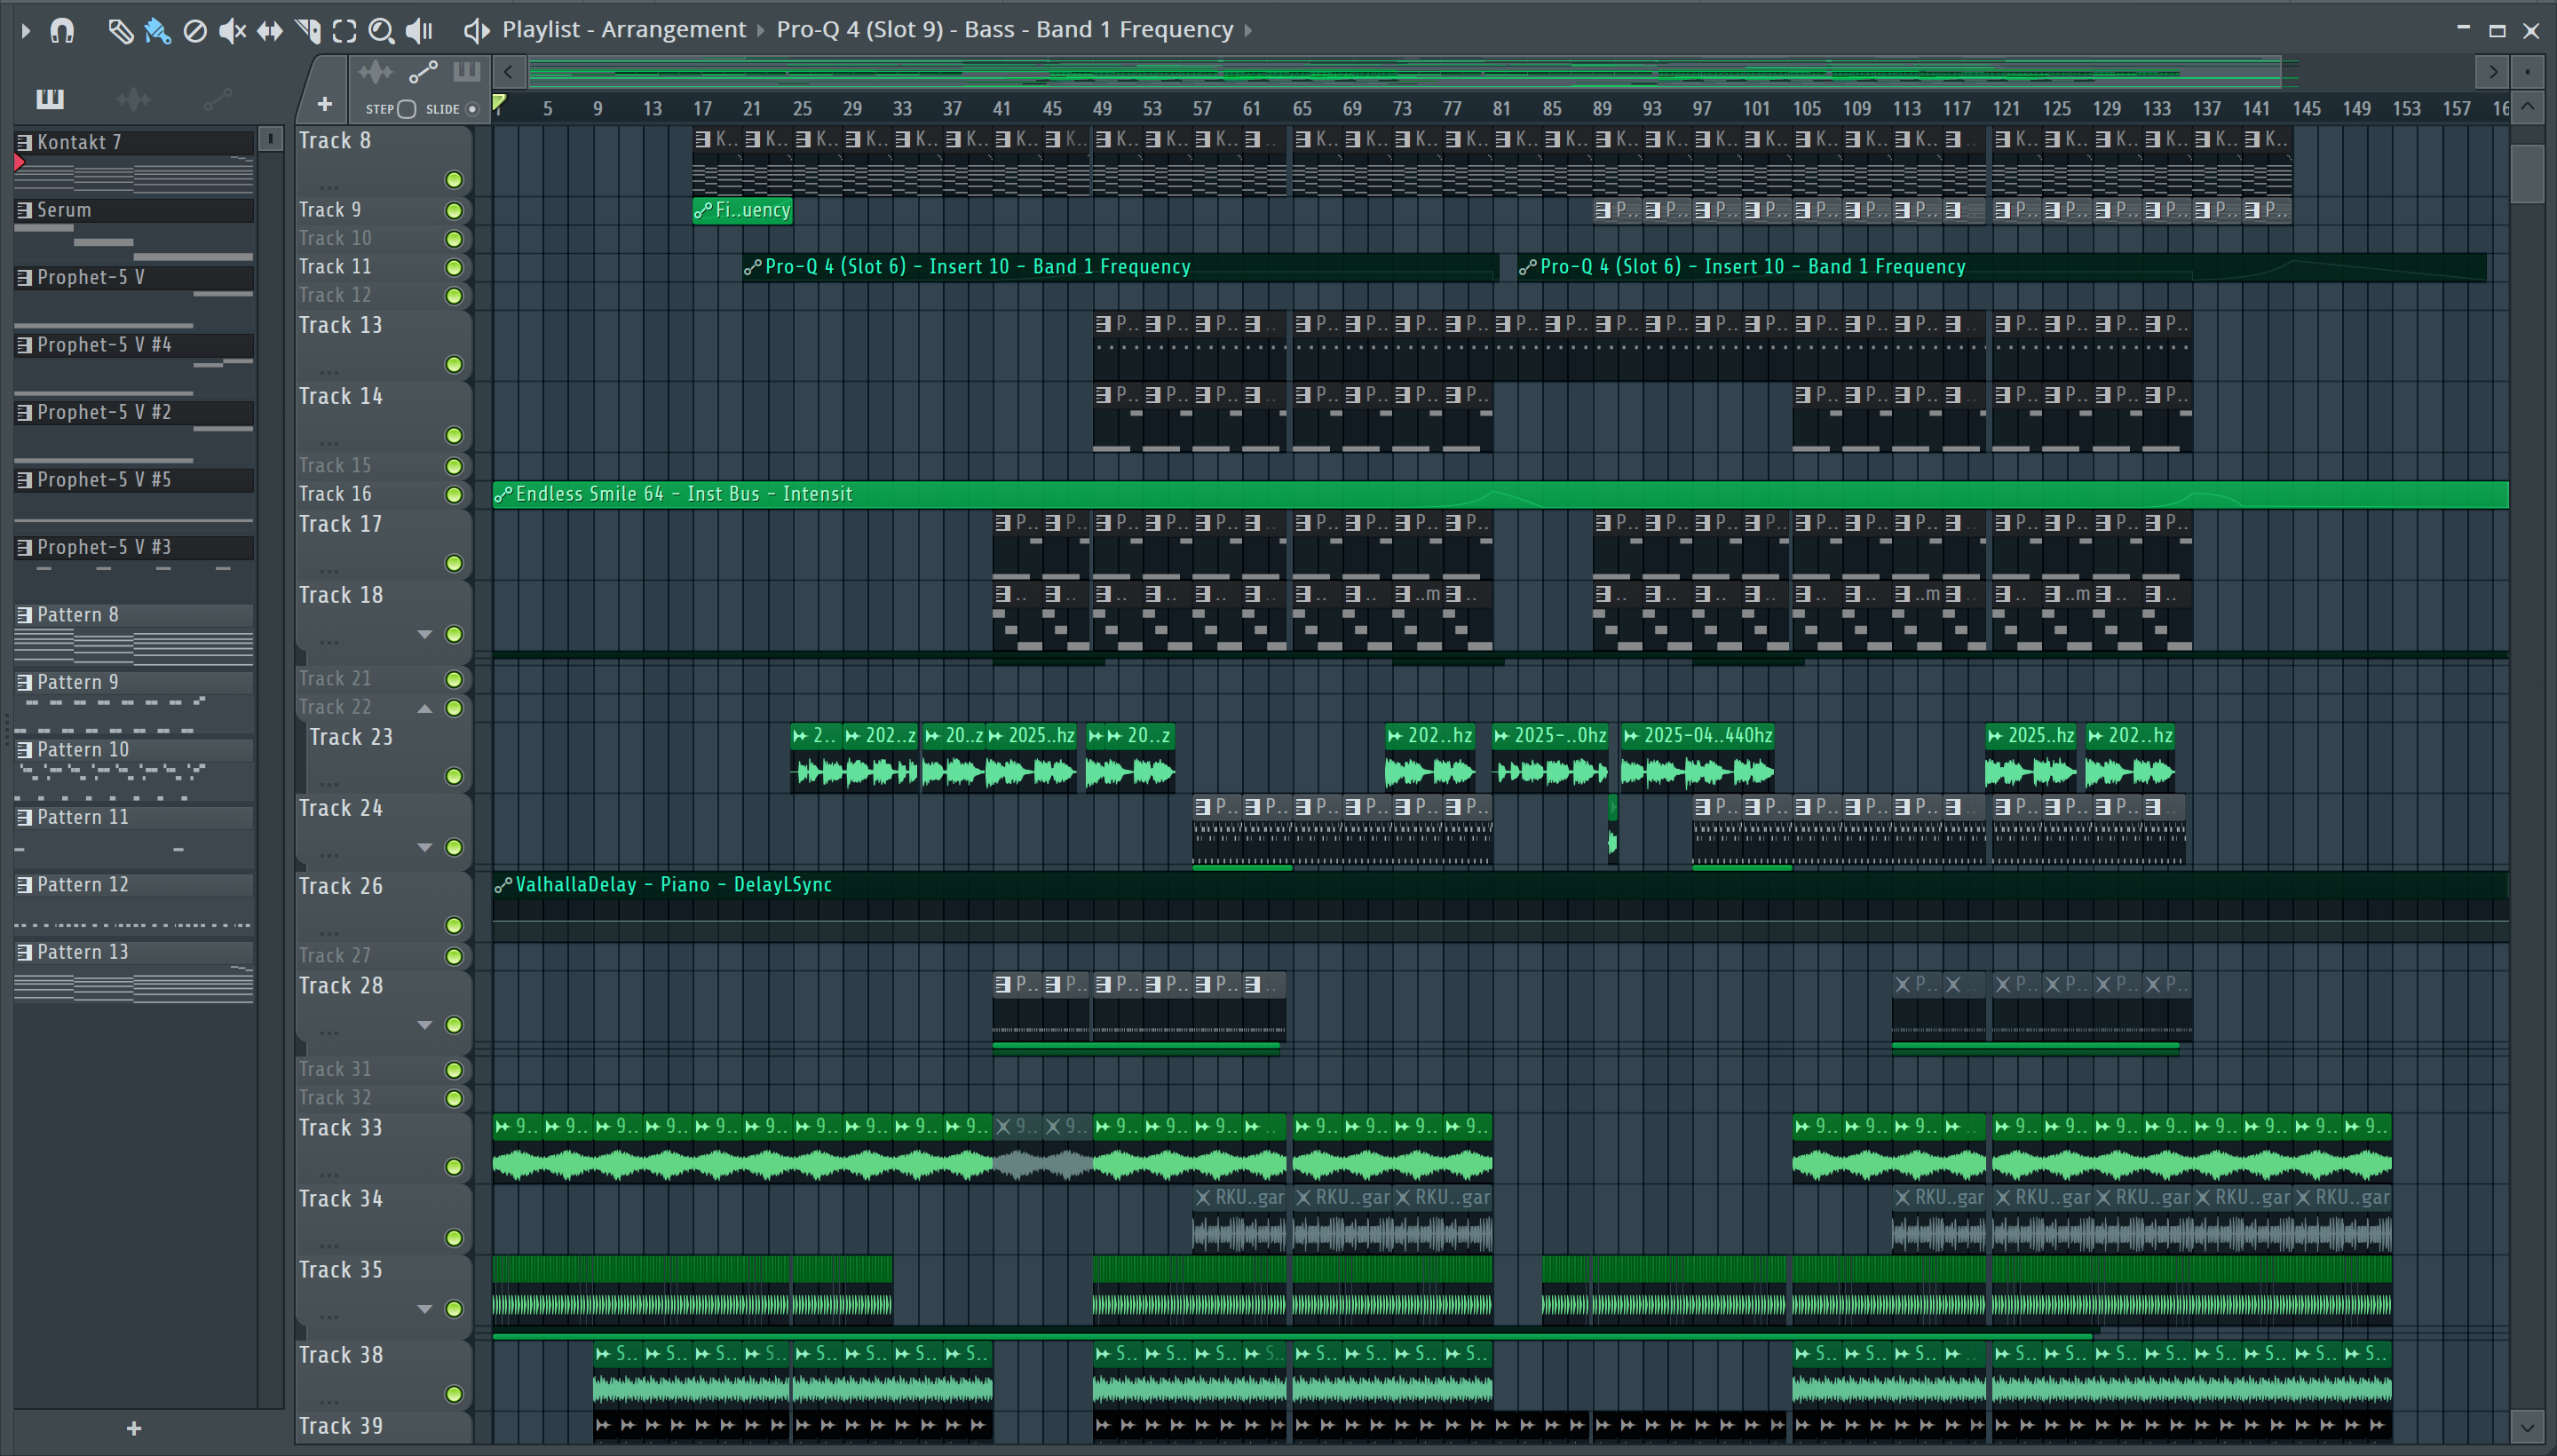Mute Track 38 with its green light
2557x1456 pixels.
tap(454, 1395)
